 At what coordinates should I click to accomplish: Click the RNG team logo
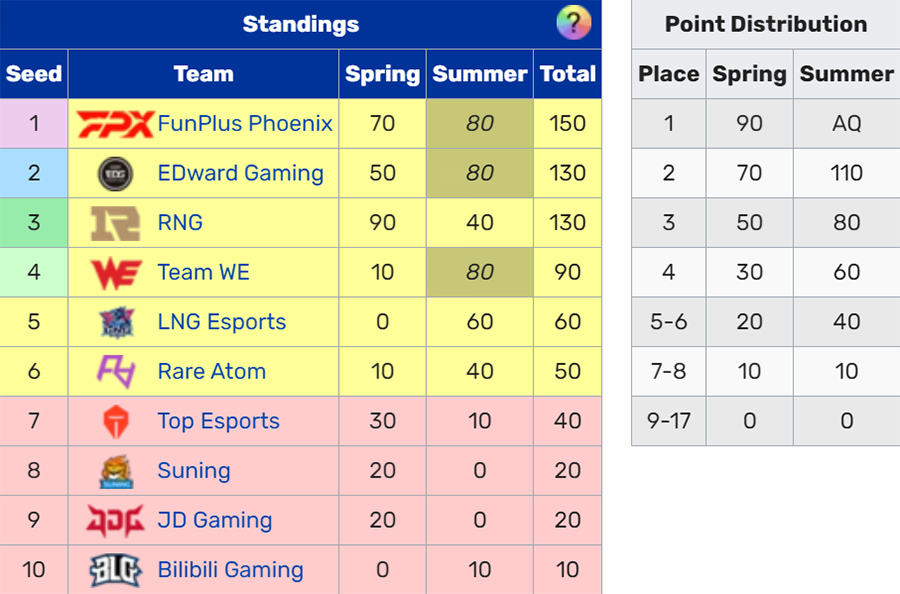(x=115, y=223)
